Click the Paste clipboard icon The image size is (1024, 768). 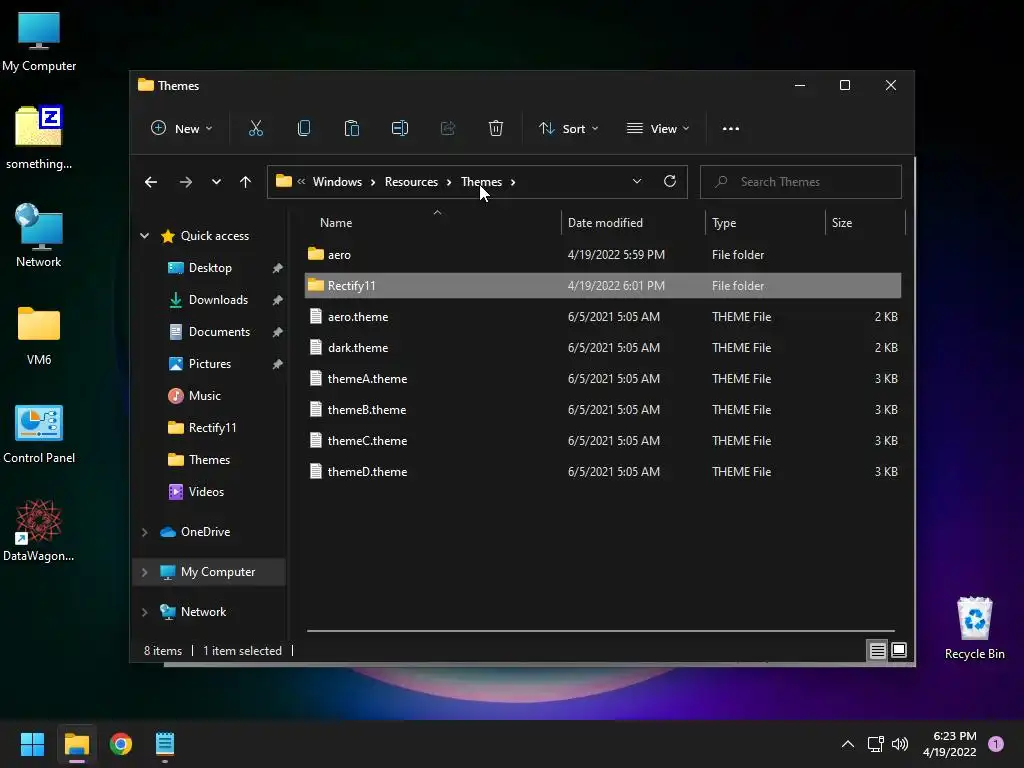click(351, 129)
